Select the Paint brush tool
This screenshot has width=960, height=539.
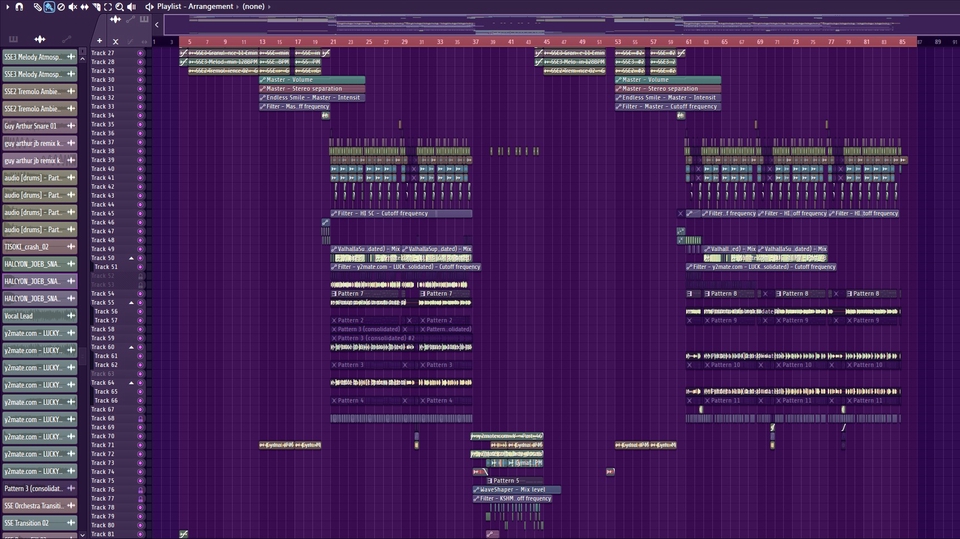(x=49, y=7)
